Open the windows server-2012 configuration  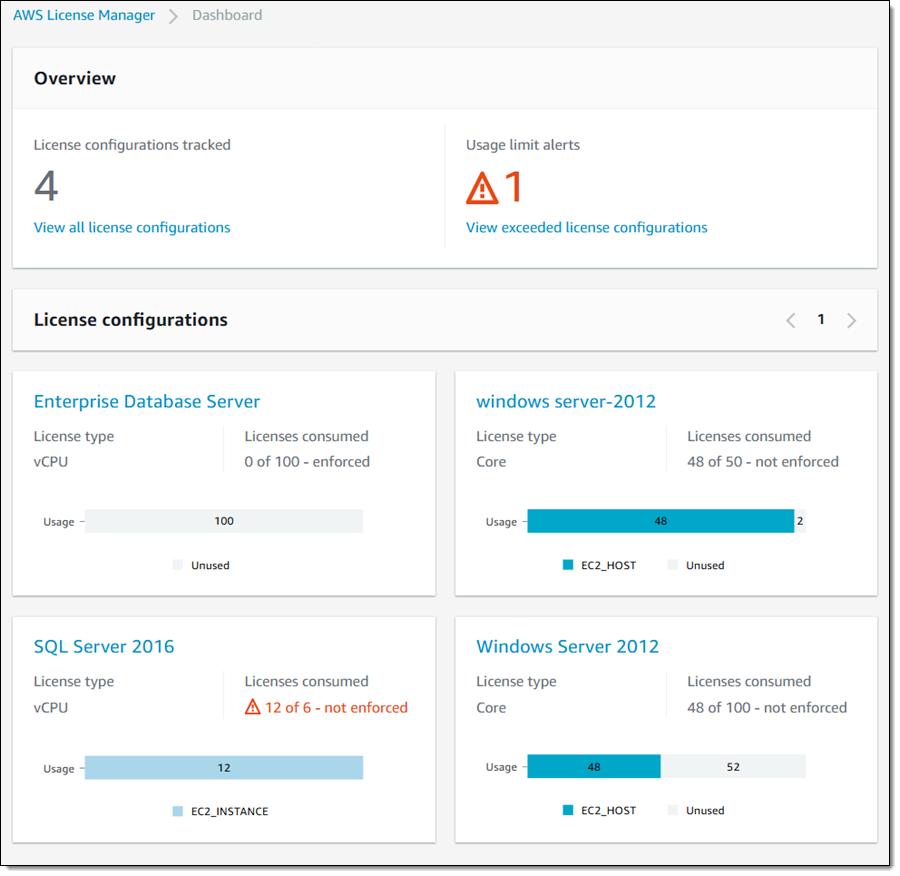tap(566, 401)
